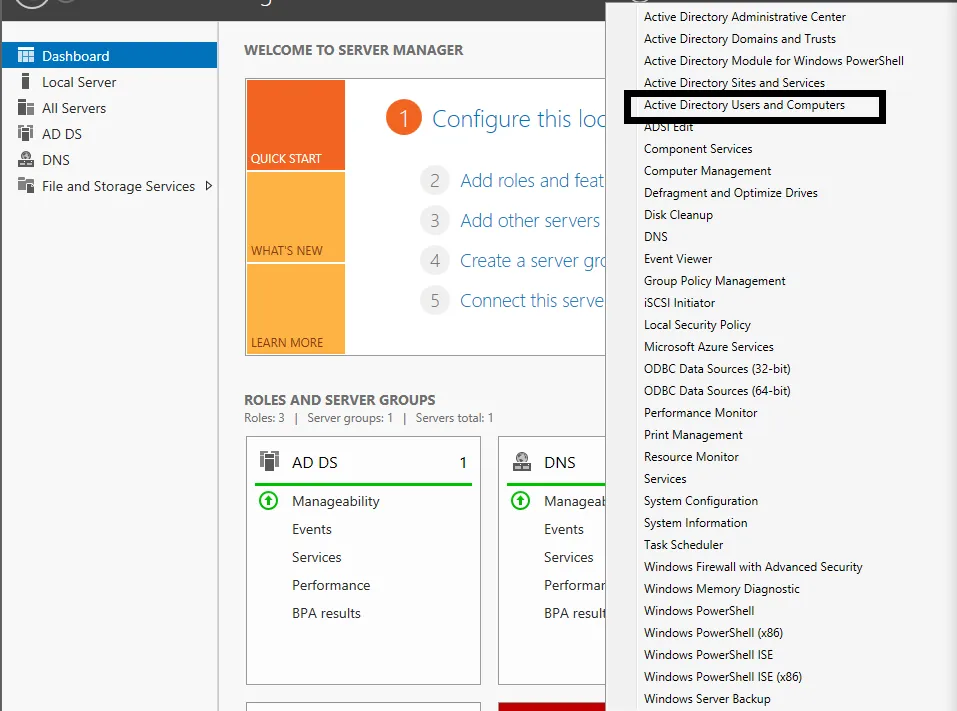Open Microsoft Azure Services
The image size is (957, 711).
pos(709,347)
